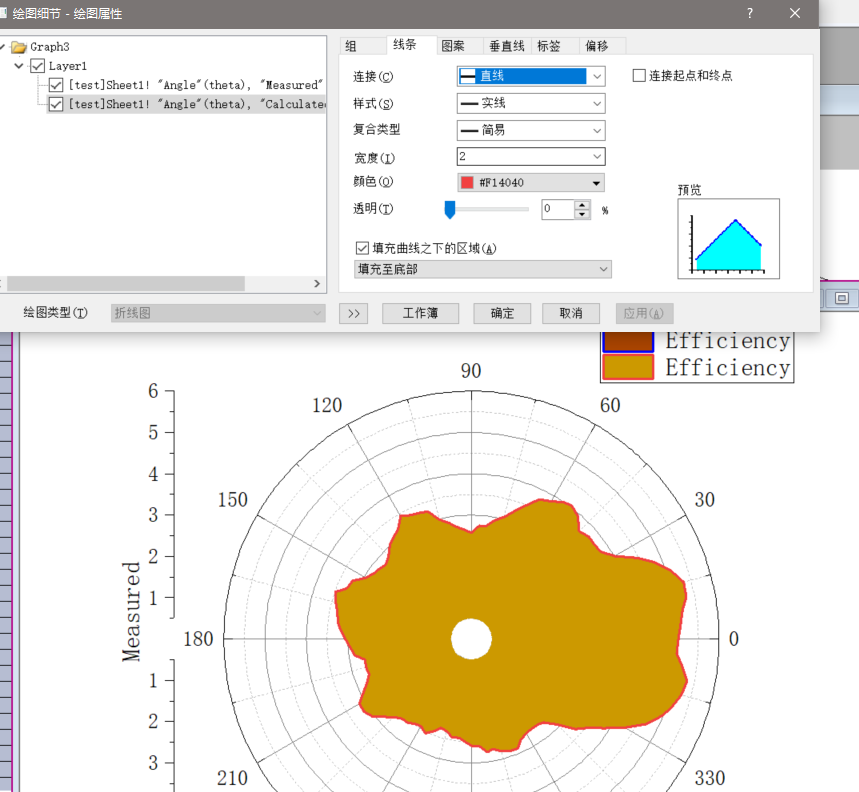Toggle the Measured plot checkbox
This screenshot has height=792, width=859.
pyautogui.click(x=56, y=85)
